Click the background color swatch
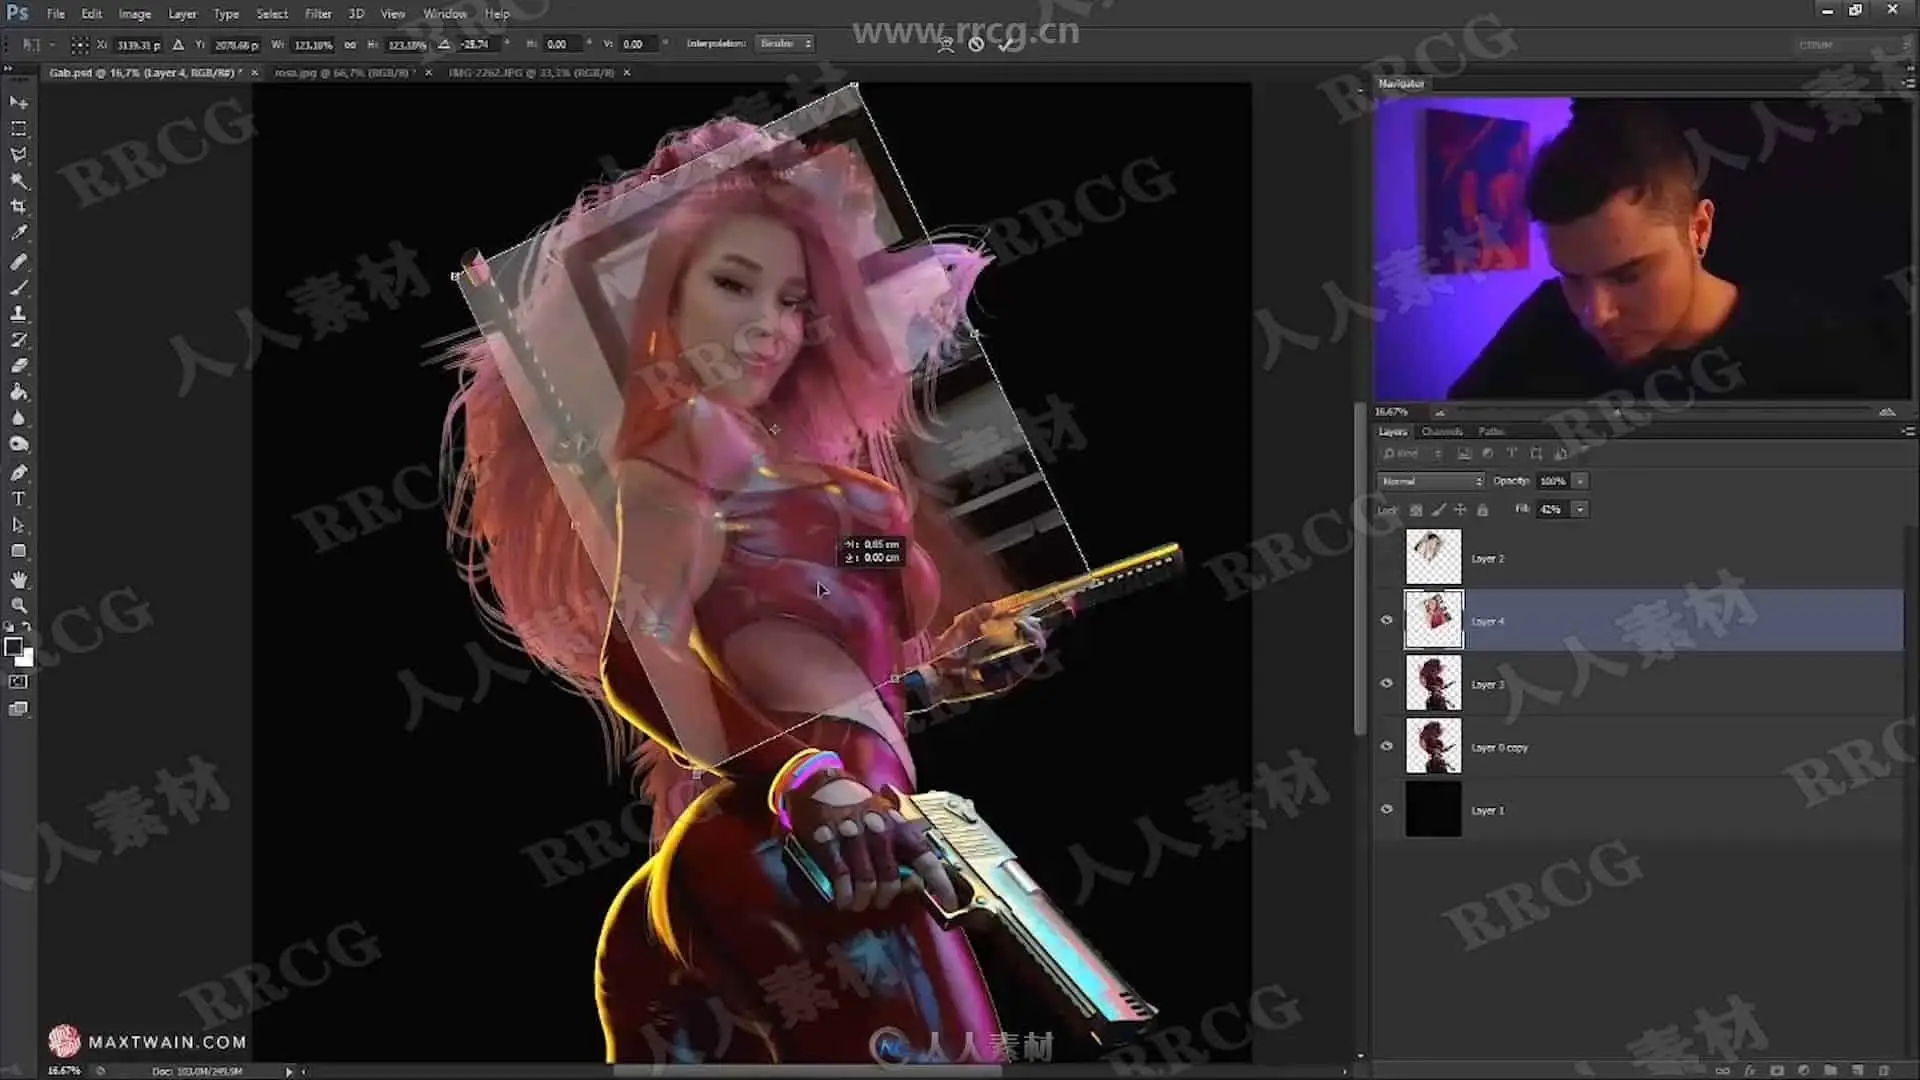The image size is (1920, 1080). click(x=25, y=658)
